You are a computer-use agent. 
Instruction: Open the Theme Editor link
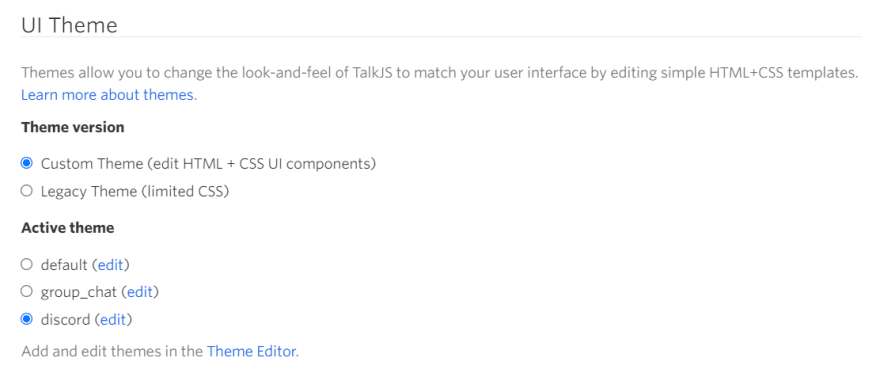point(253,352)
